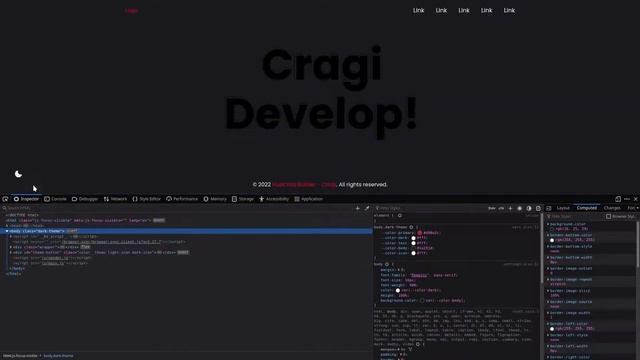Focus the Computed panel filter styles field

576,216
